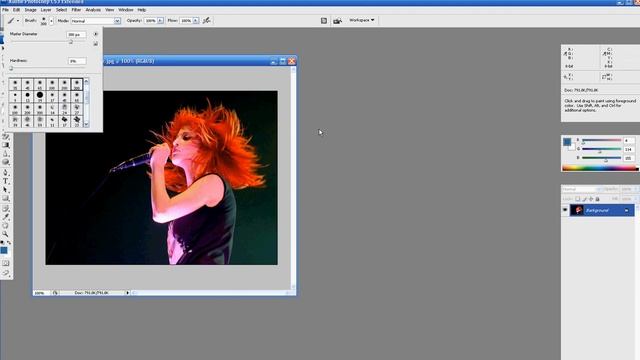This screenshot has width=640, height=360.
Task: Choose the hard round 13 brush preset
Action: (27, 96)
